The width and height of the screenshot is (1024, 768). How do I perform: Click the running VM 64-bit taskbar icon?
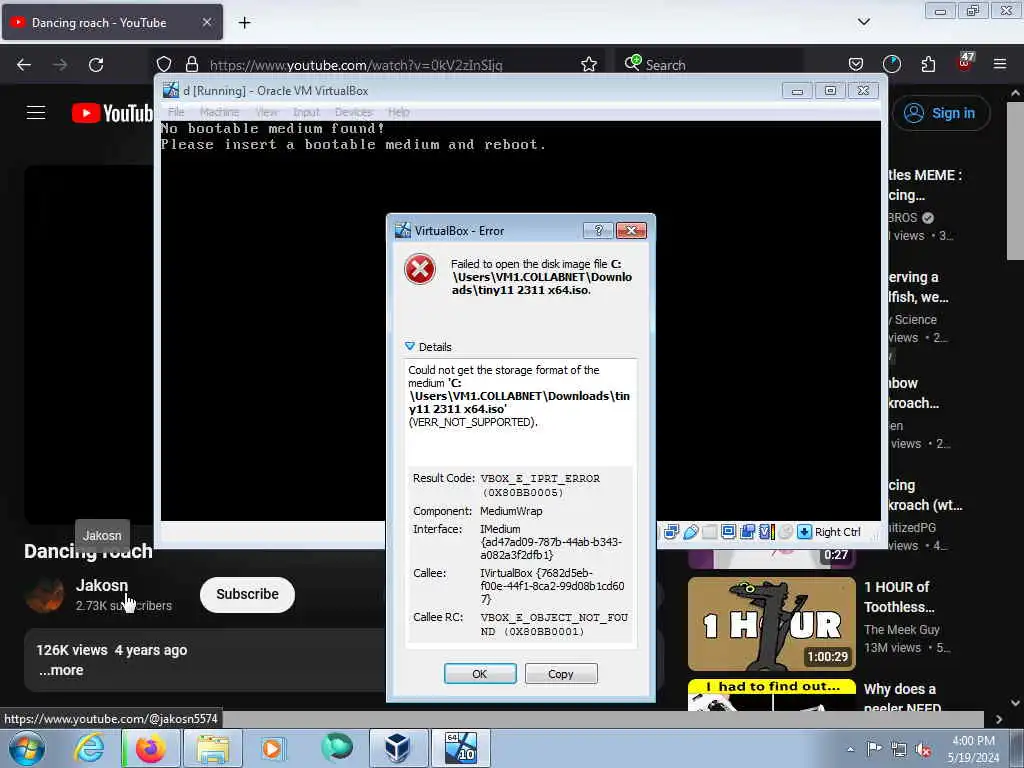pos(461,748)
